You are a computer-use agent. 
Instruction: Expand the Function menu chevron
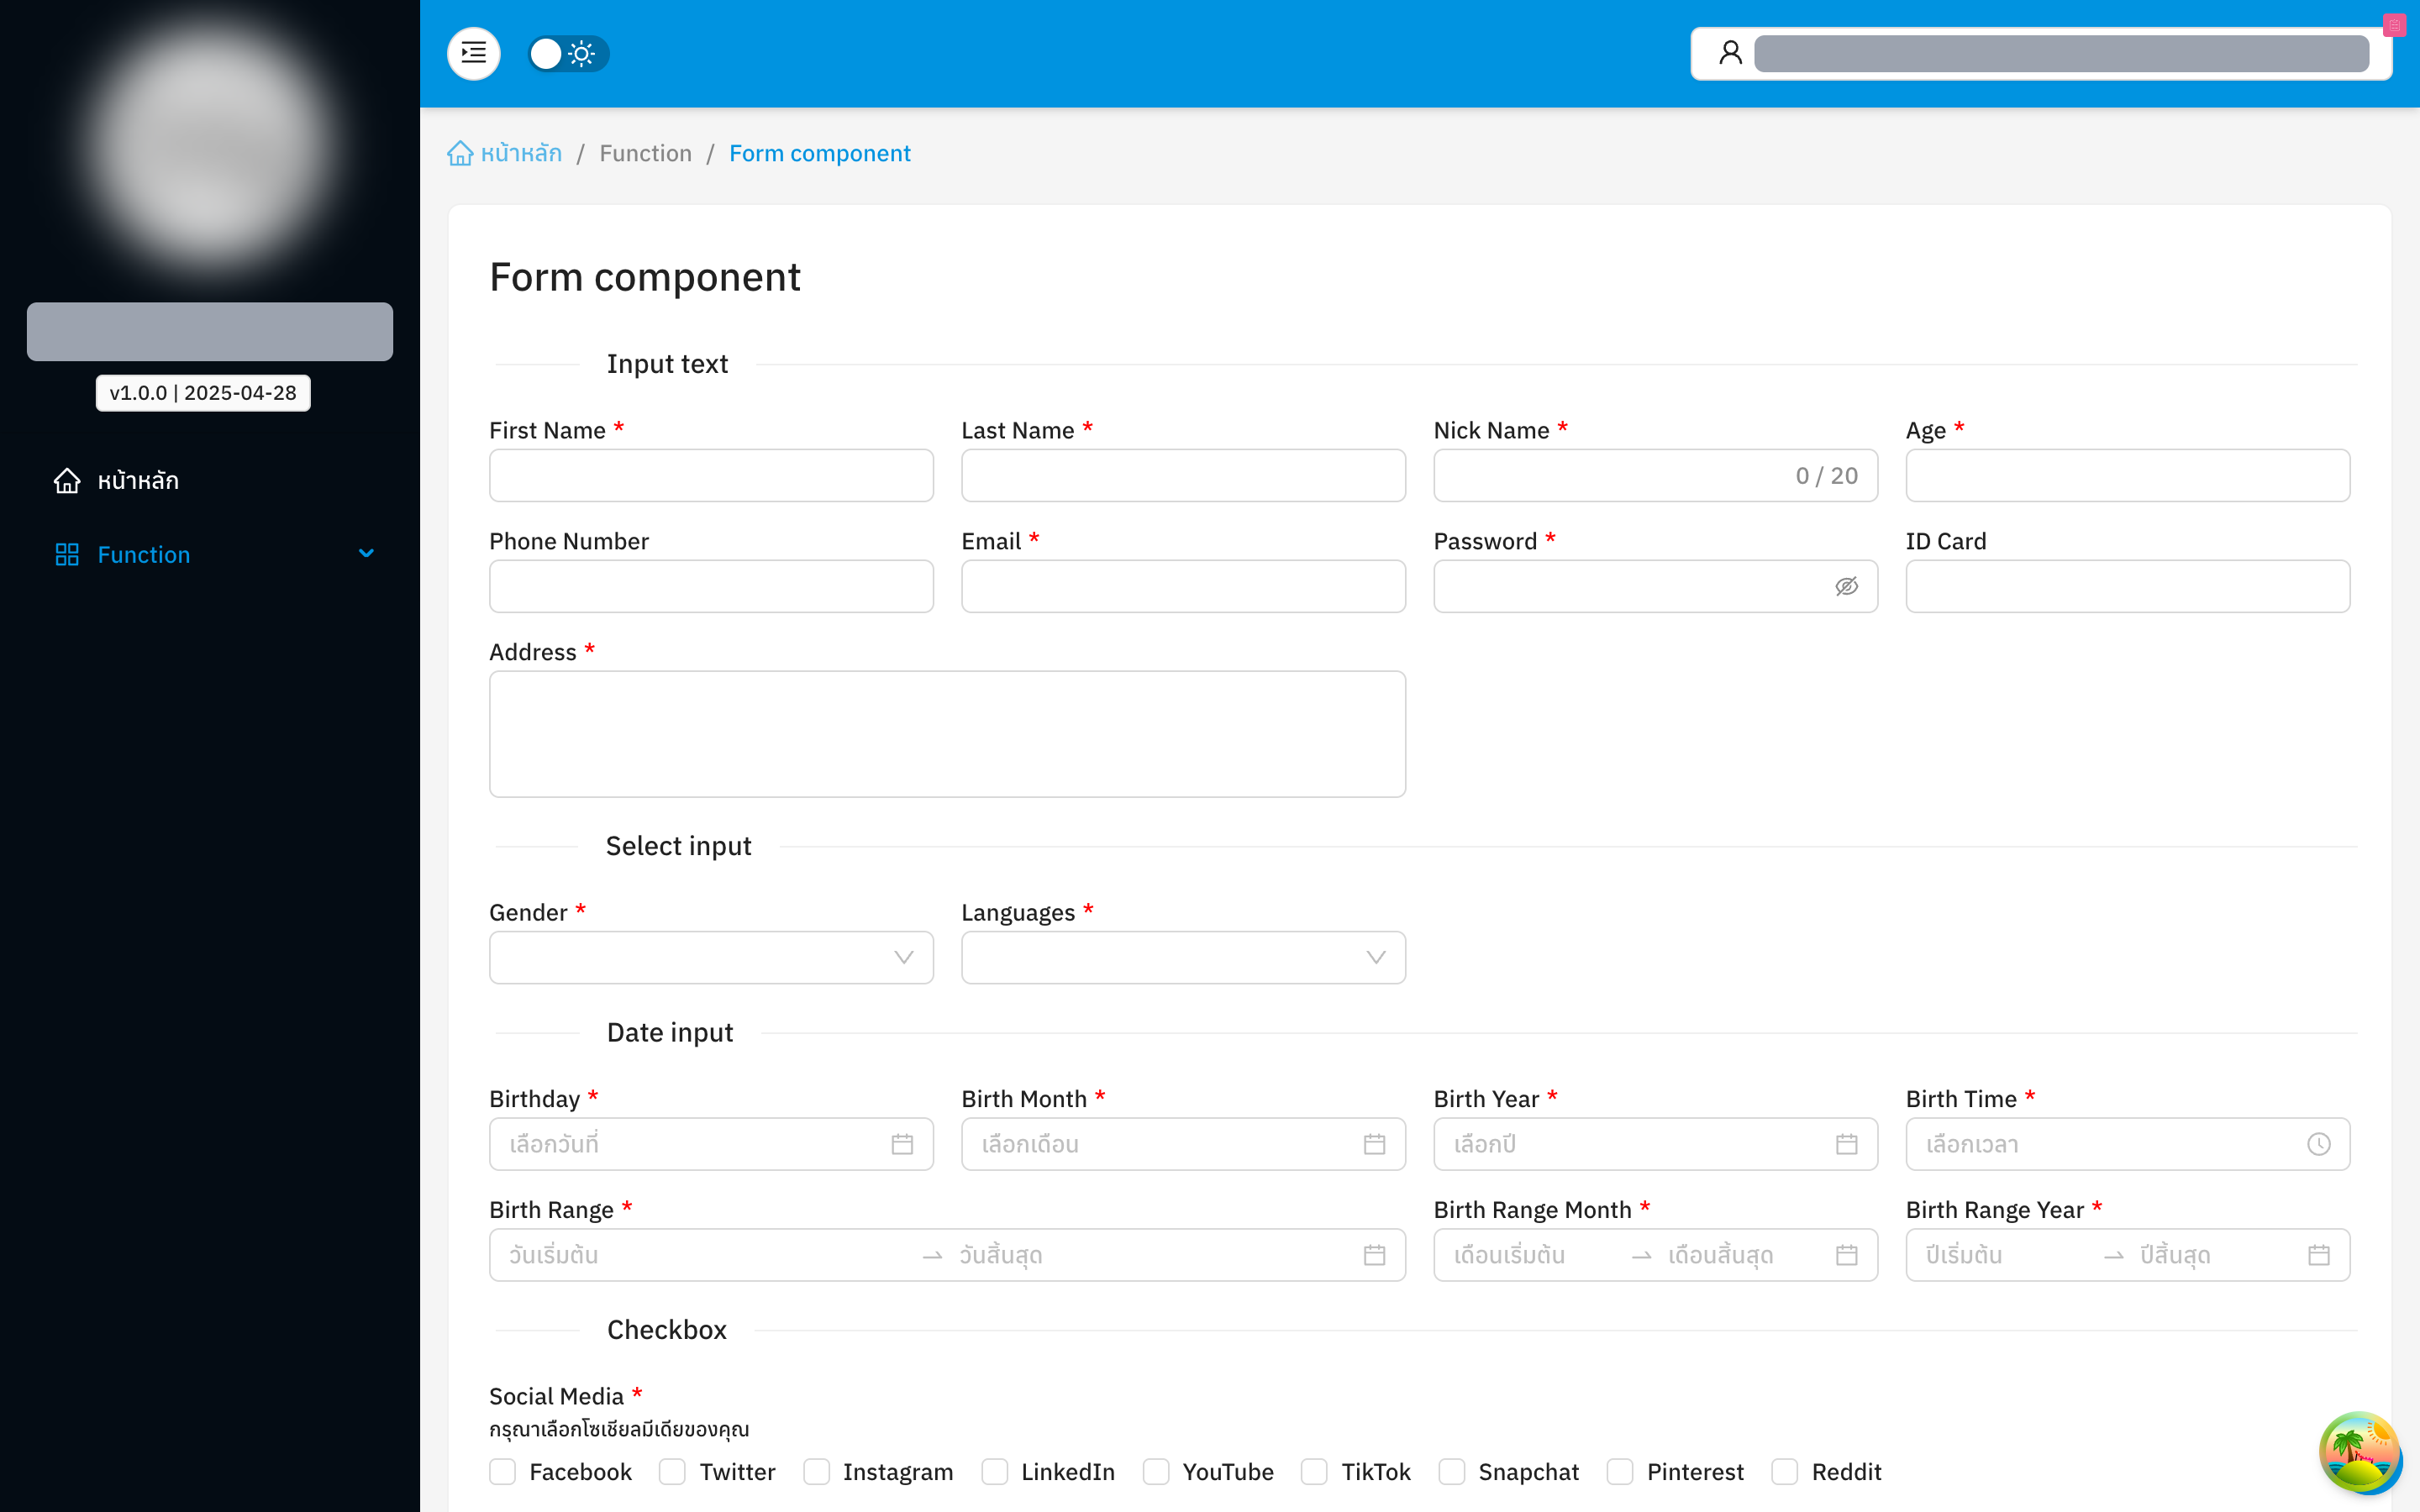pyautogui.click(x=366, y=554)
